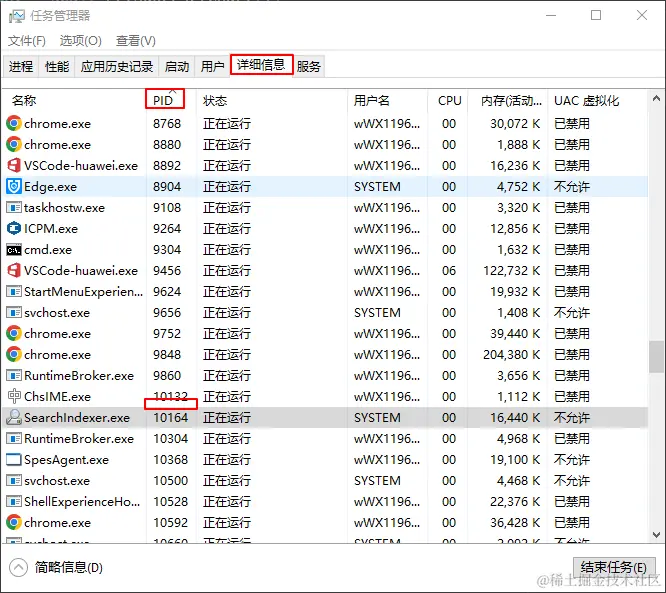Click chrome.exe icon for PID 9752
The image size is (666, 593).
(14, 333)
